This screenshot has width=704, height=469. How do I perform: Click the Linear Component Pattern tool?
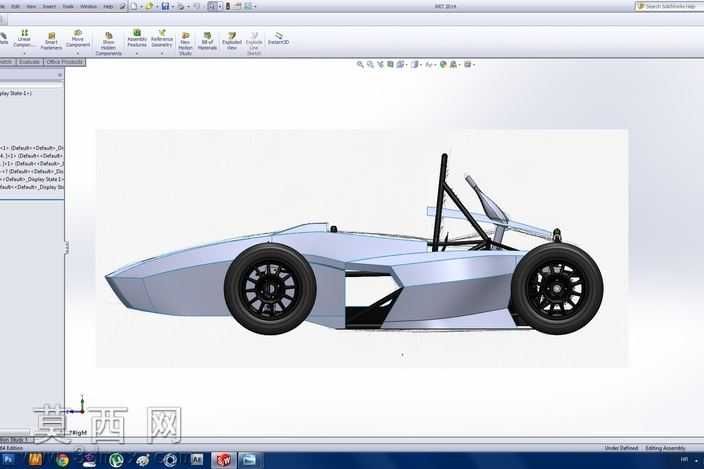24,39
